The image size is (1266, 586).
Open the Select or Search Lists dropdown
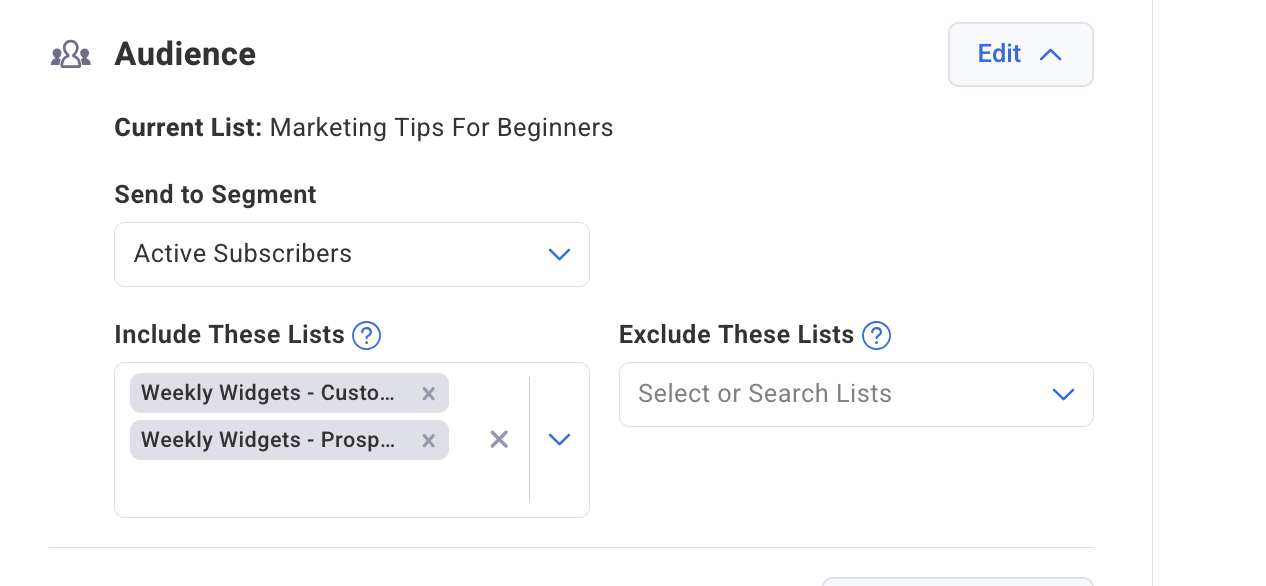click(856, 394)
